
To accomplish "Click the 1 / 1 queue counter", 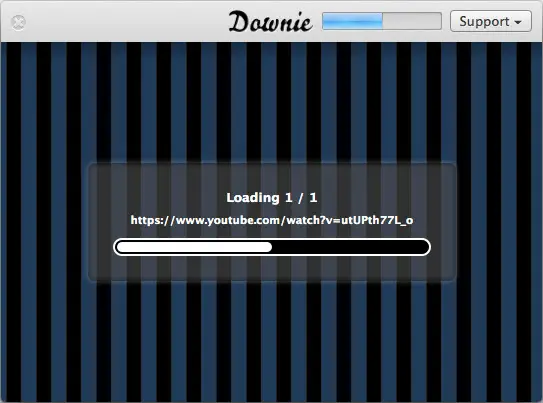I will coord(301,198).
